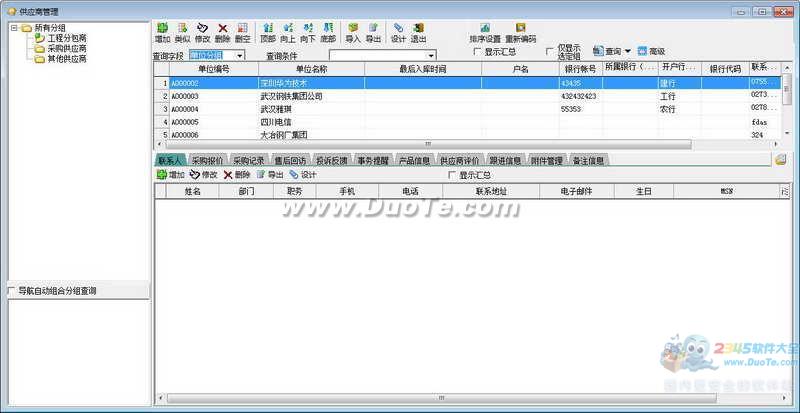The height and width of the screenshot is (413, 800).
Task: Check 导航自动组合分组查询 option
Action: tap(11, 291)
